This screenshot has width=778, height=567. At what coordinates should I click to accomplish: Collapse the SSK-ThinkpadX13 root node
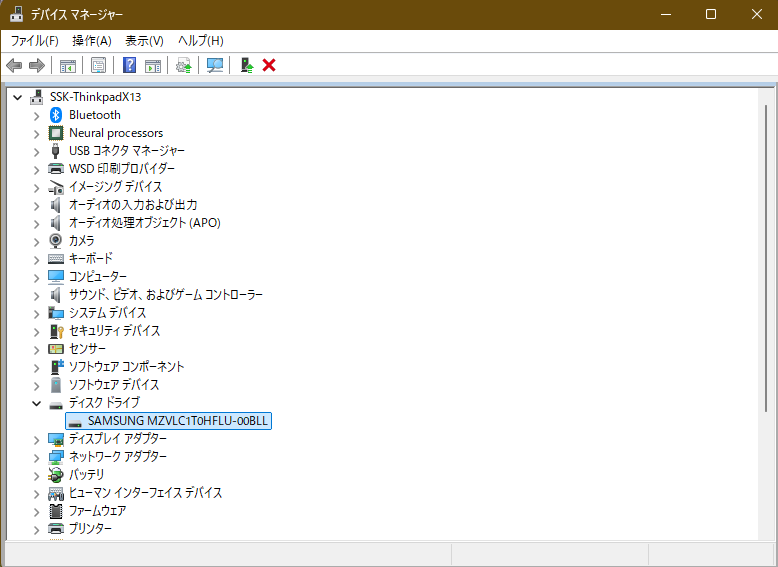coord(18,97)
